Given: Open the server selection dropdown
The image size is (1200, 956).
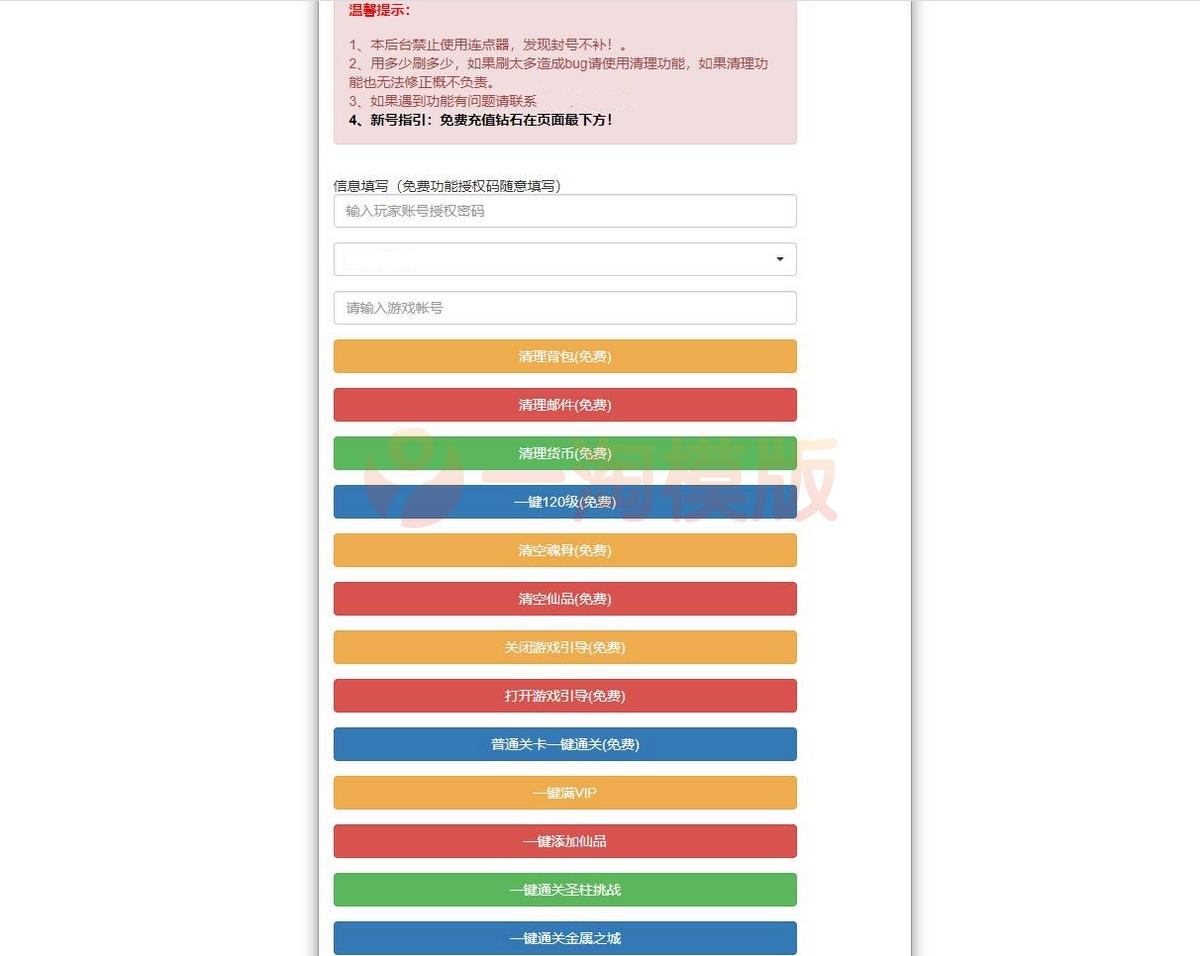Looking at the screenshot, I should [565, 259].
